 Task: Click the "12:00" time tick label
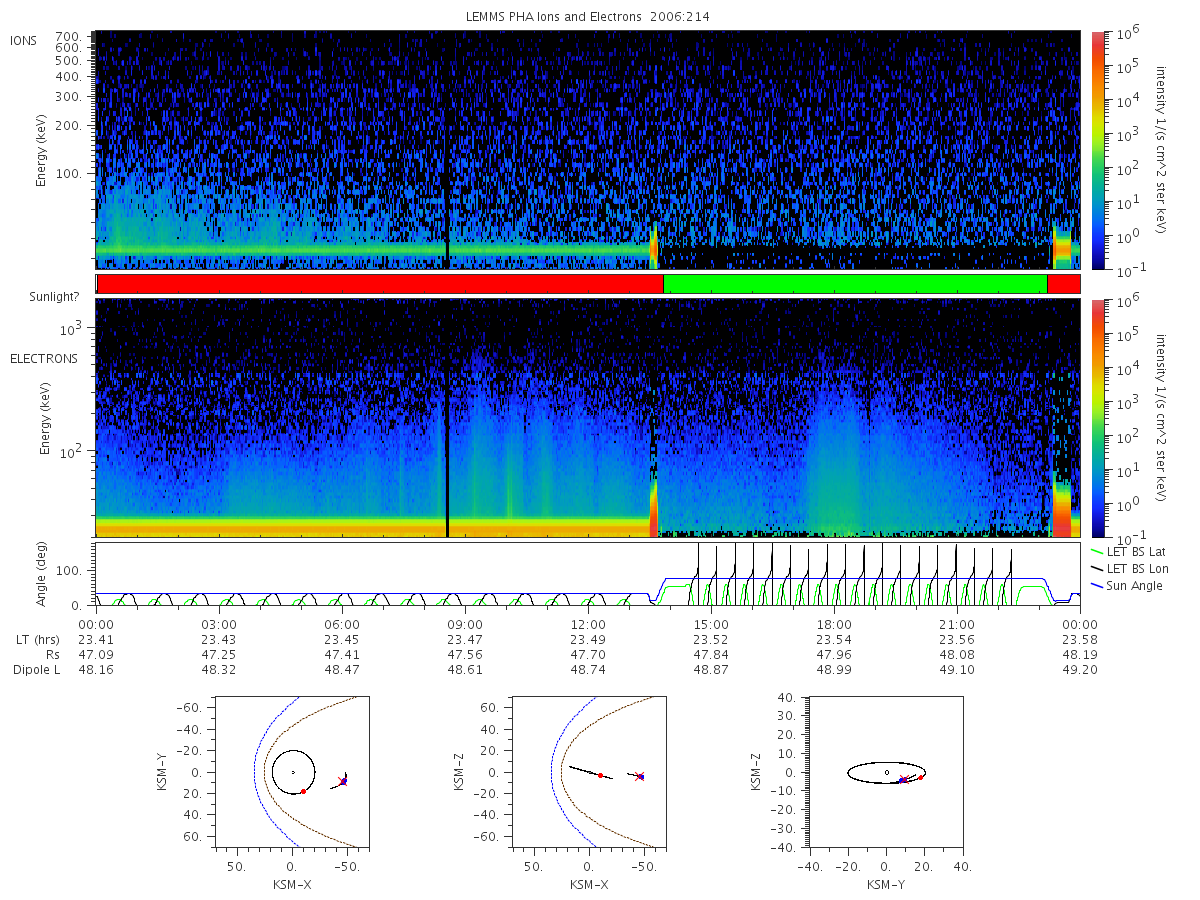pyautogui.click(x=588, y=625)
